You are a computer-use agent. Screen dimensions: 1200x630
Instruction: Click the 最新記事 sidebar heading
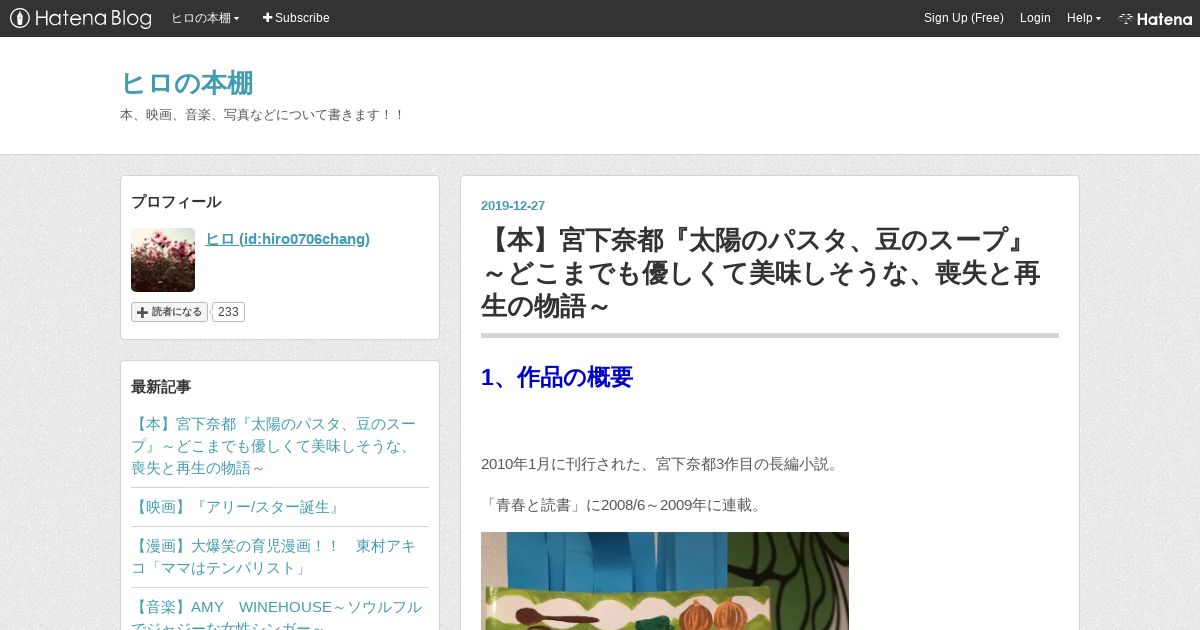[x=161, y=387]
